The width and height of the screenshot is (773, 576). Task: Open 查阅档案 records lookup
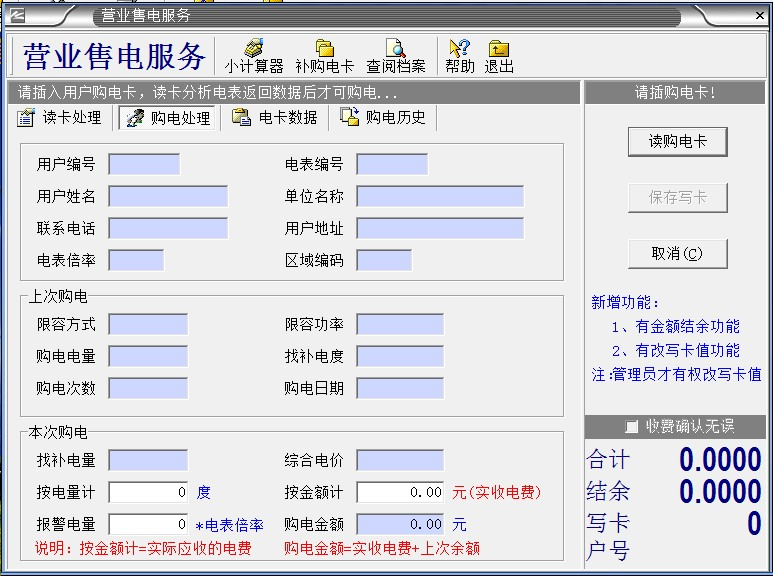coord(395,56)
